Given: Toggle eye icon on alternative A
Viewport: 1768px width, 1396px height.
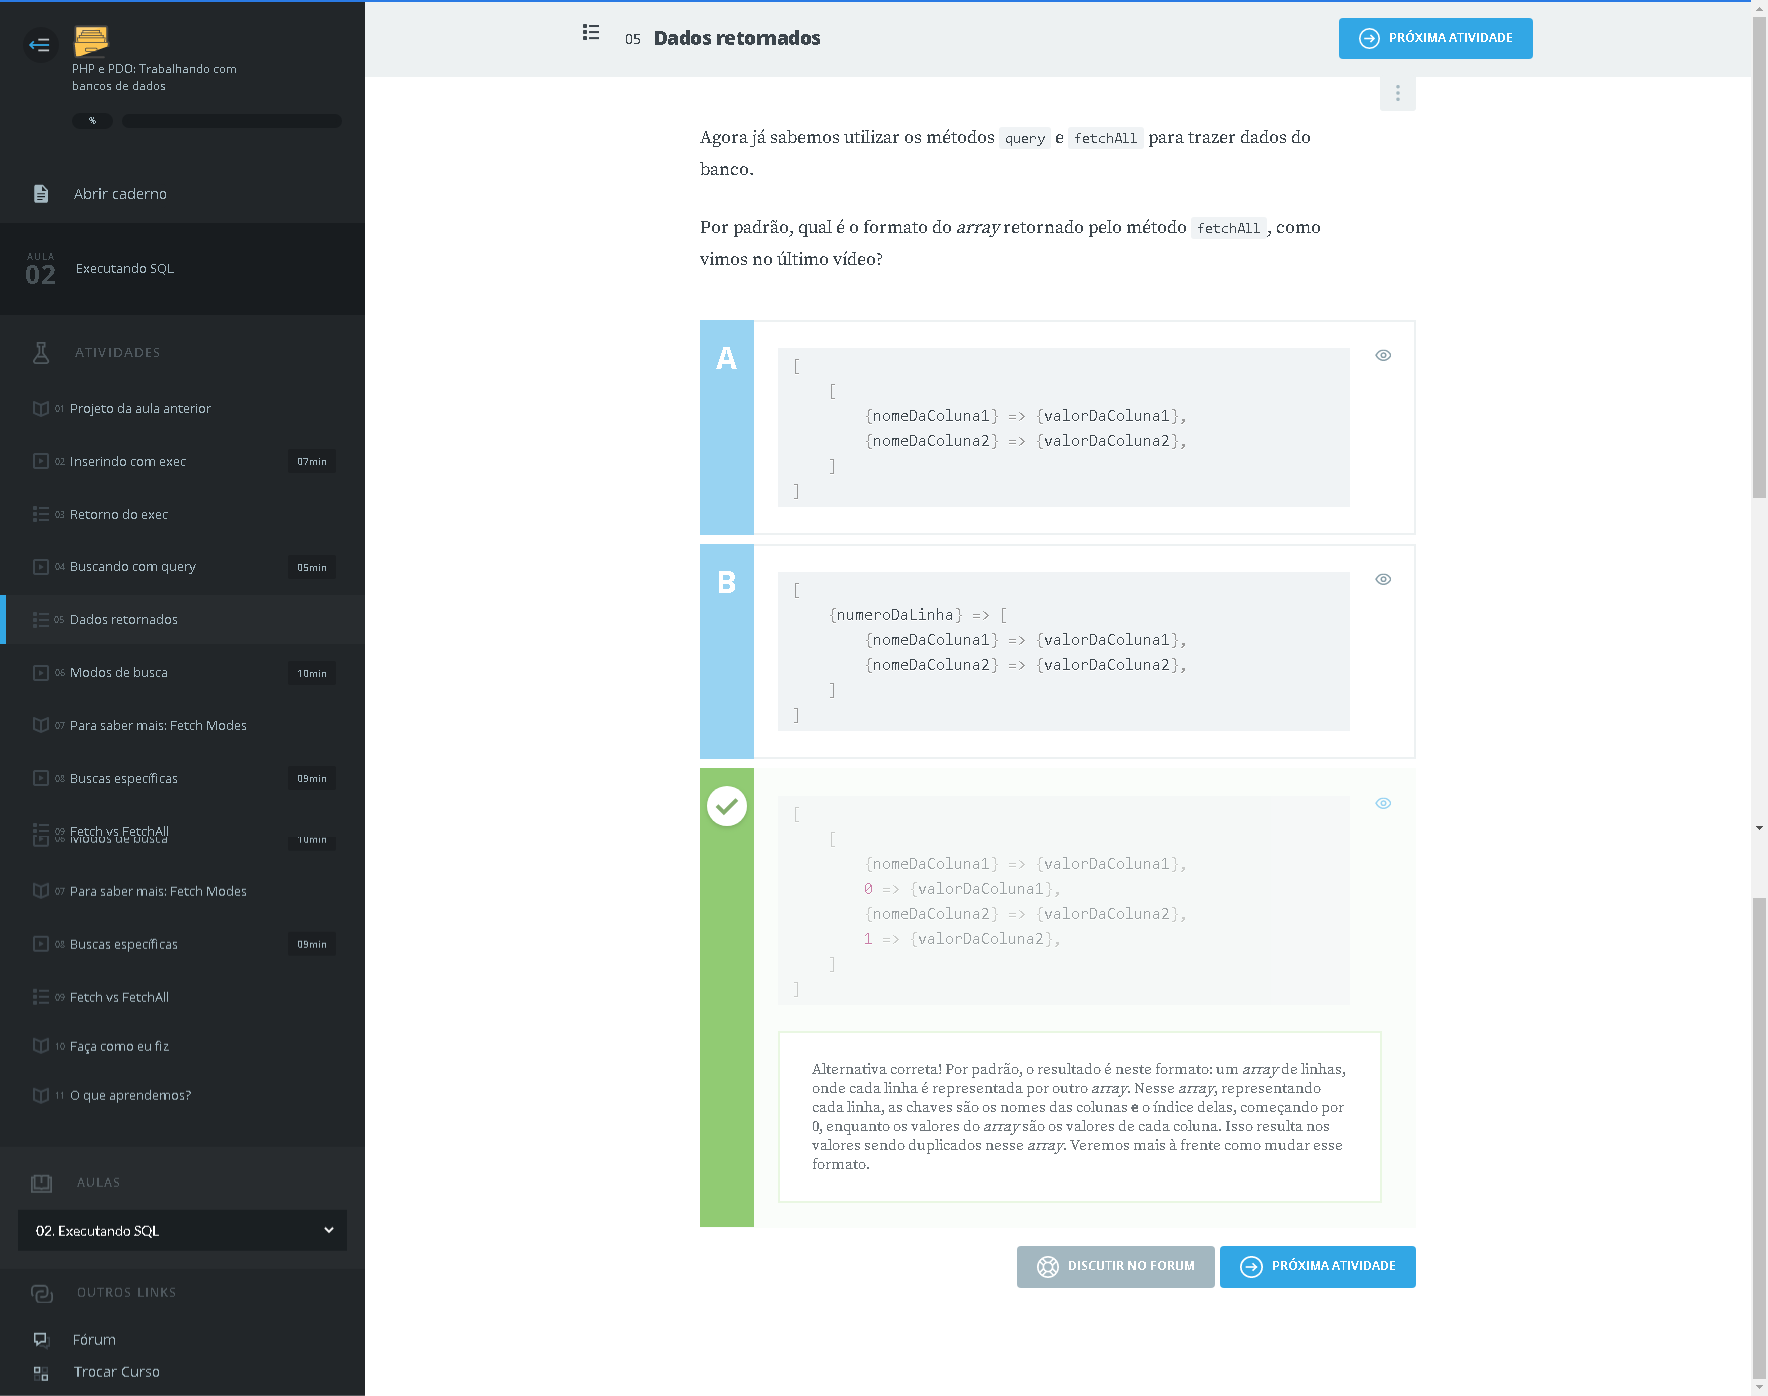Looking at the screenshot, I should [1383, 355].
